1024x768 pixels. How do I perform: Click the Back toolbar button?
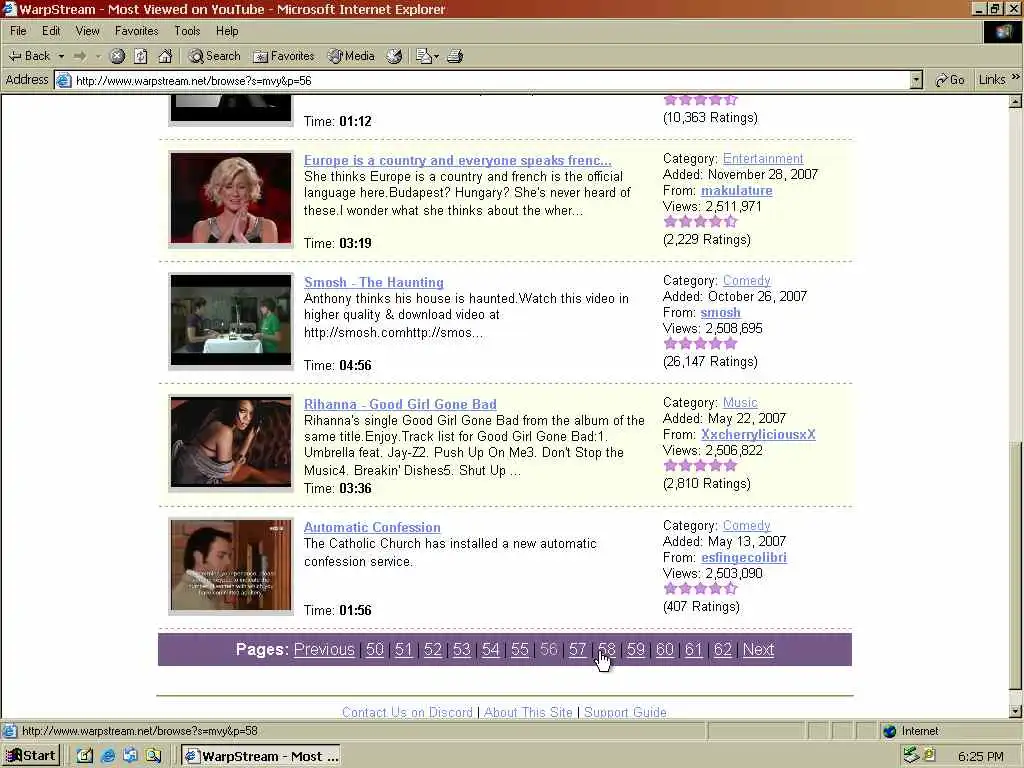29,56
